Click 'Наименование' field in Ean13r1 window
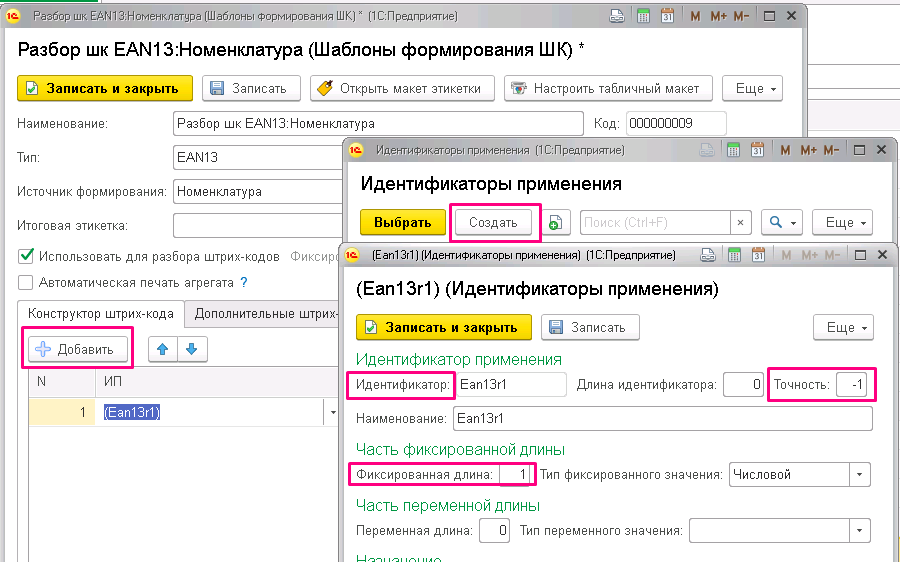 tap(663, 418)
